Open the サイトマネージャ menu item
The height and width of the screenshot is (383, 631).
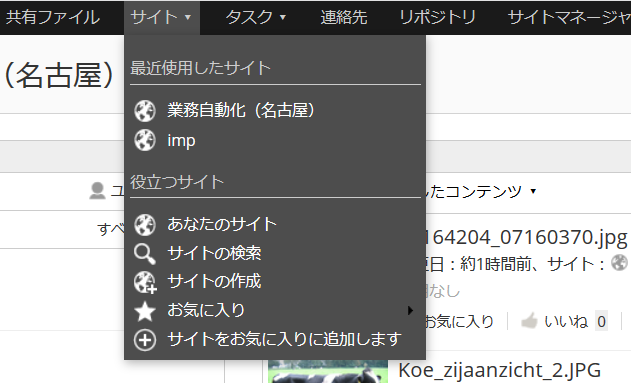coord(569,17)
